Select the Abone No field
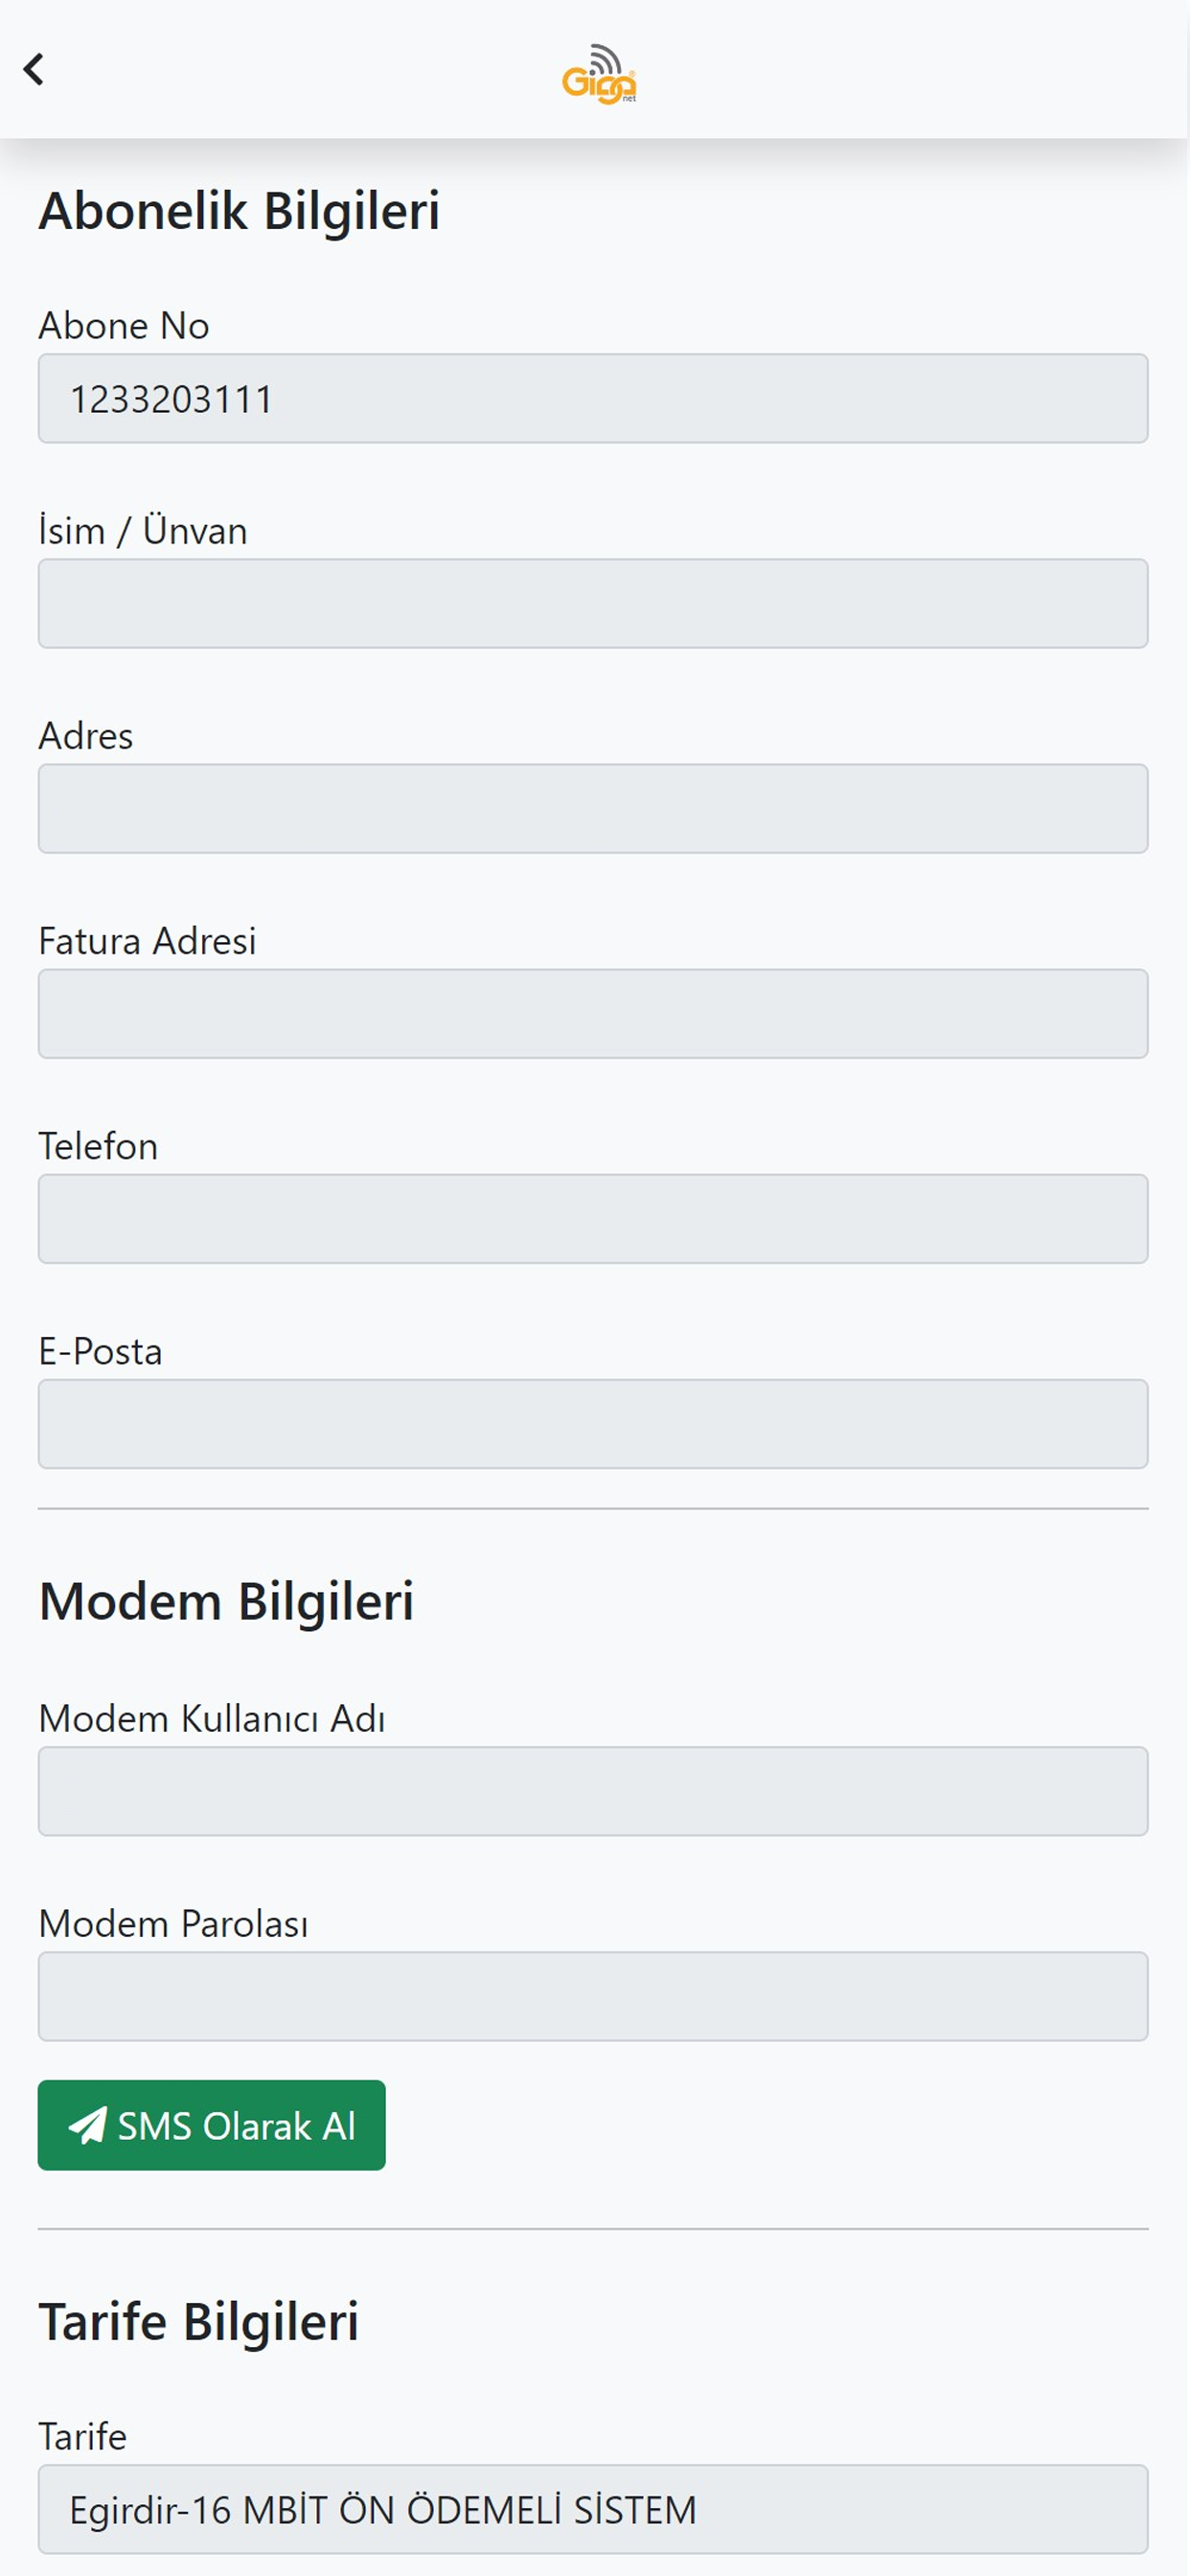Viewport: 1190px width, 2576px height. 593,398
